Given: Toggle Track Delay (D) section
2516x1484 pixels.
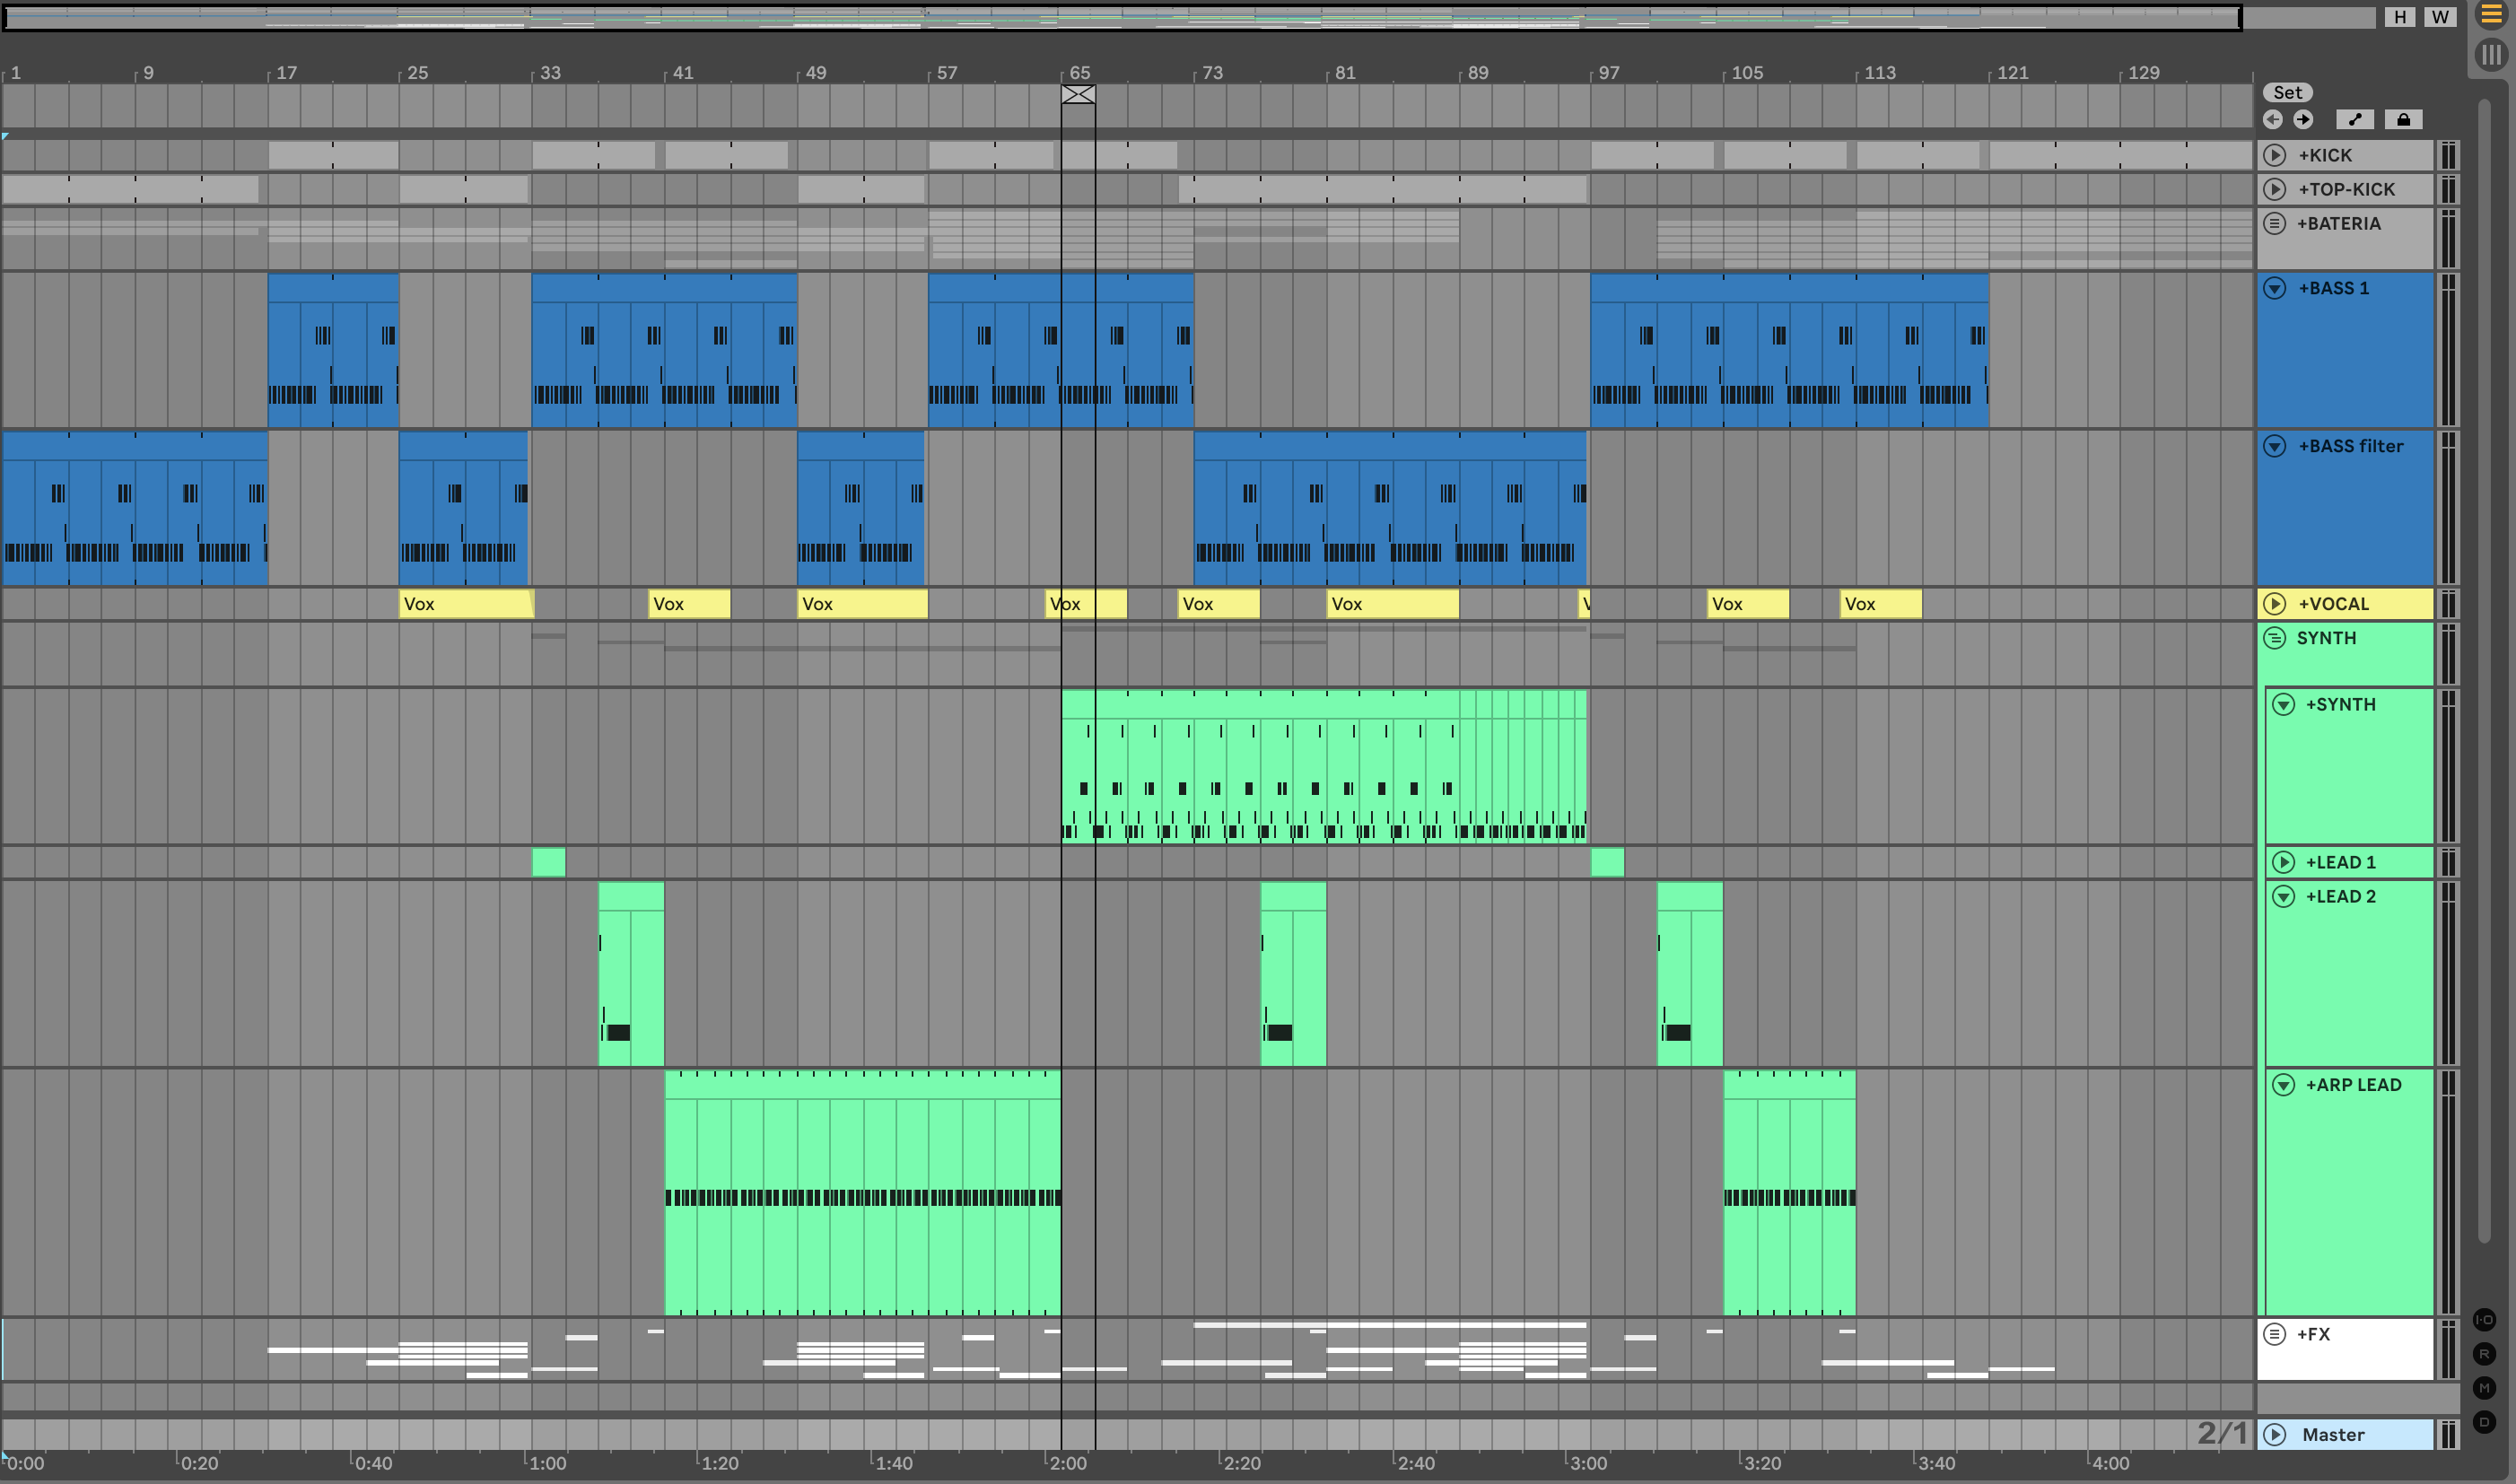Looking at the screenshot, I should pyautogui.click(x=2484, y=1422).
